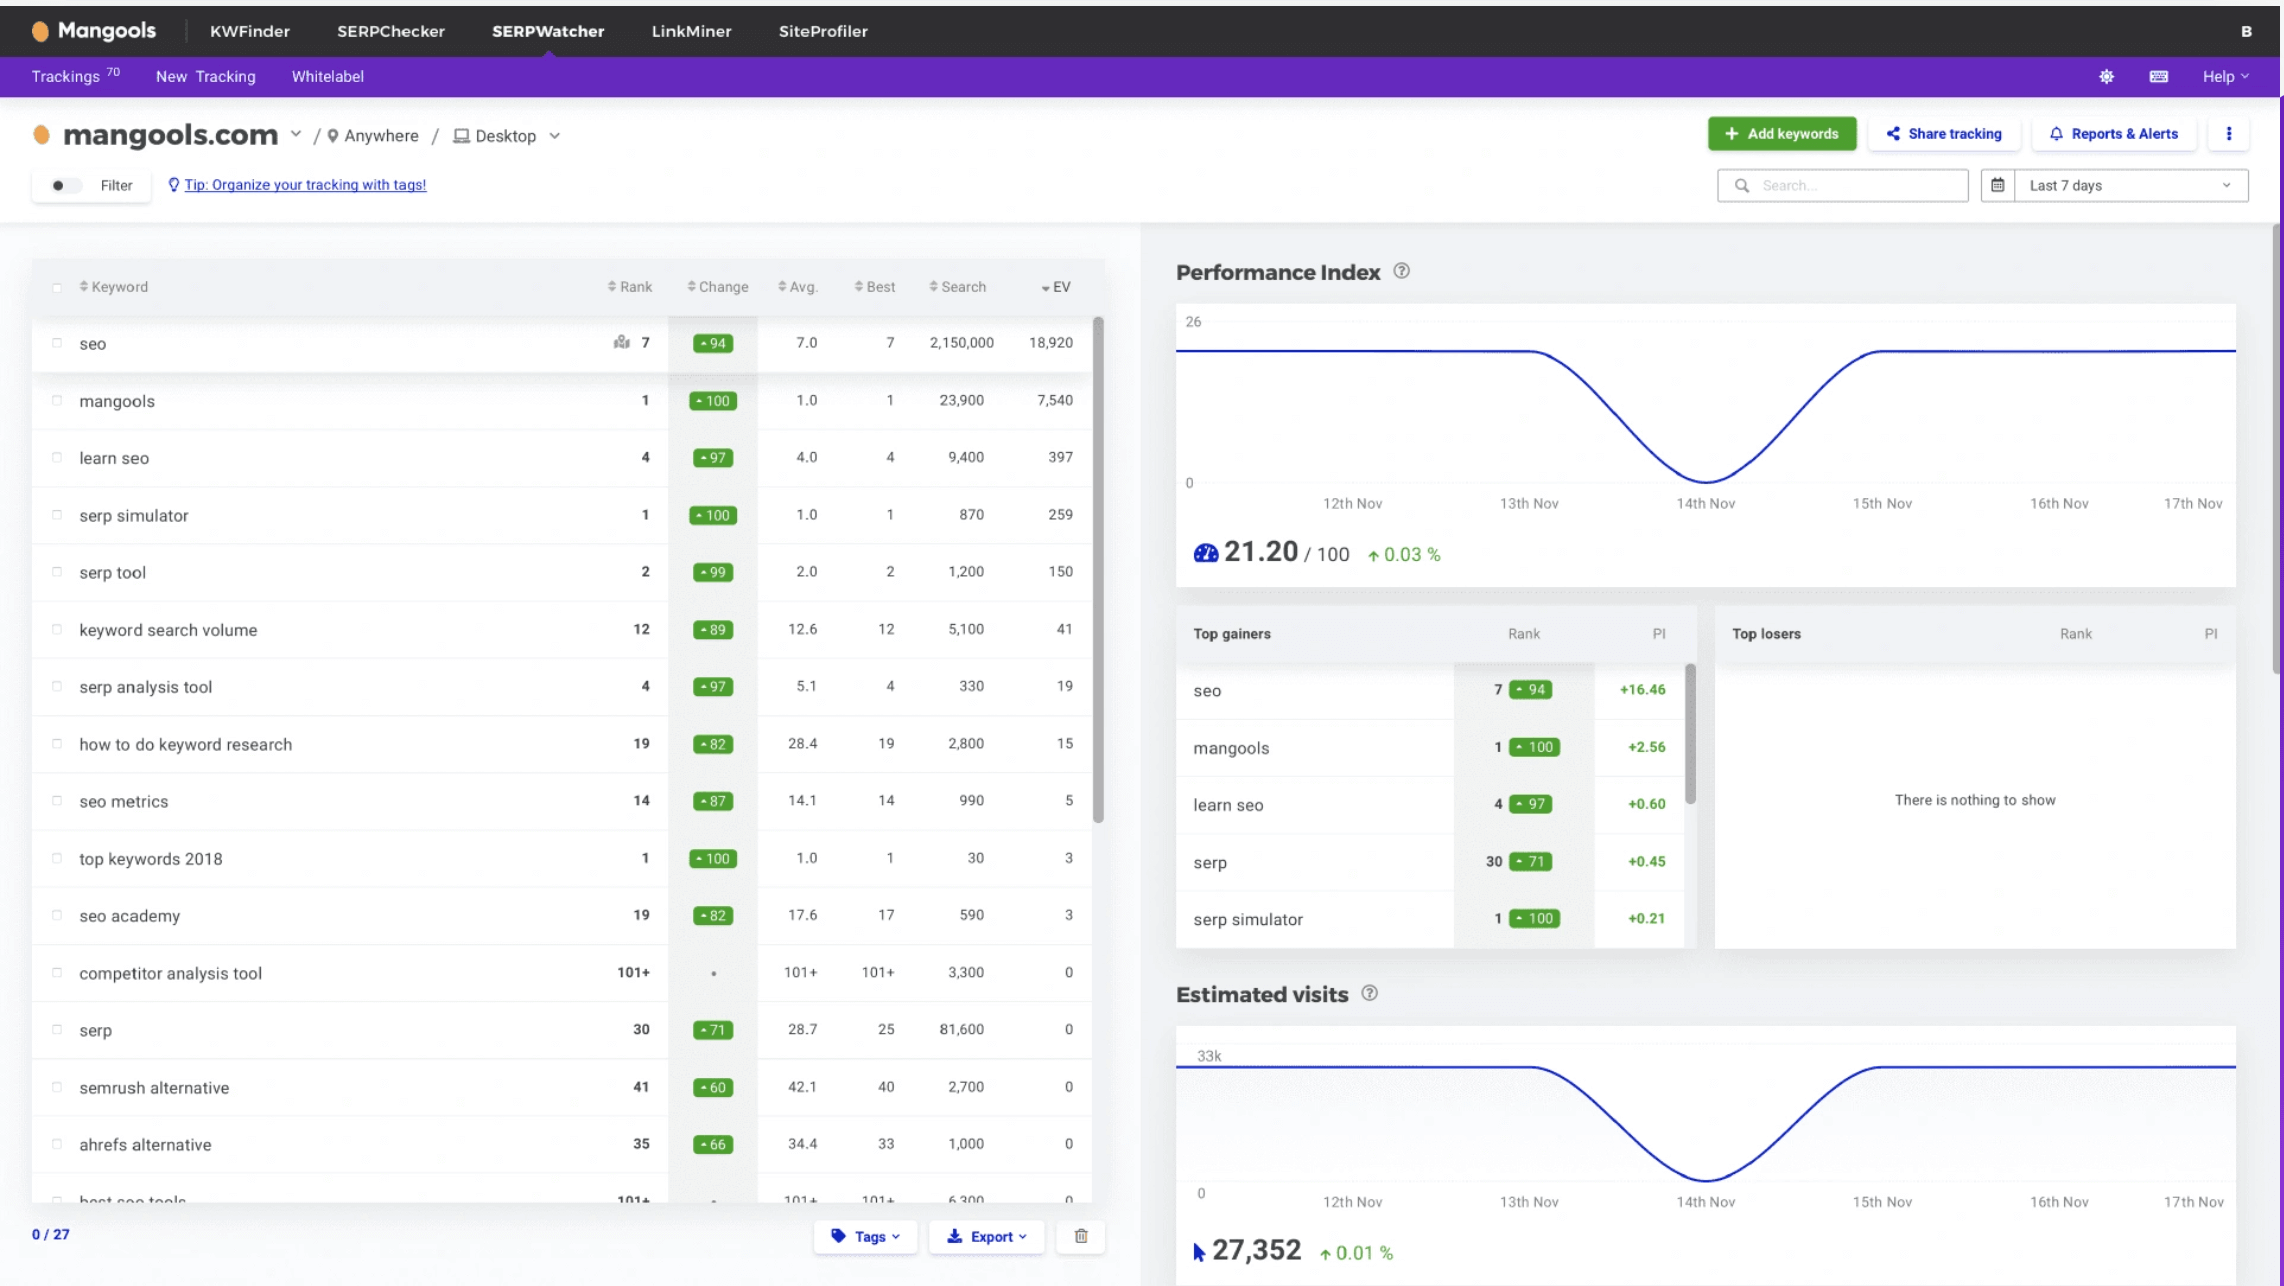
Task: Open the New Tracking menu item
Action: click(x=205, y=76)
